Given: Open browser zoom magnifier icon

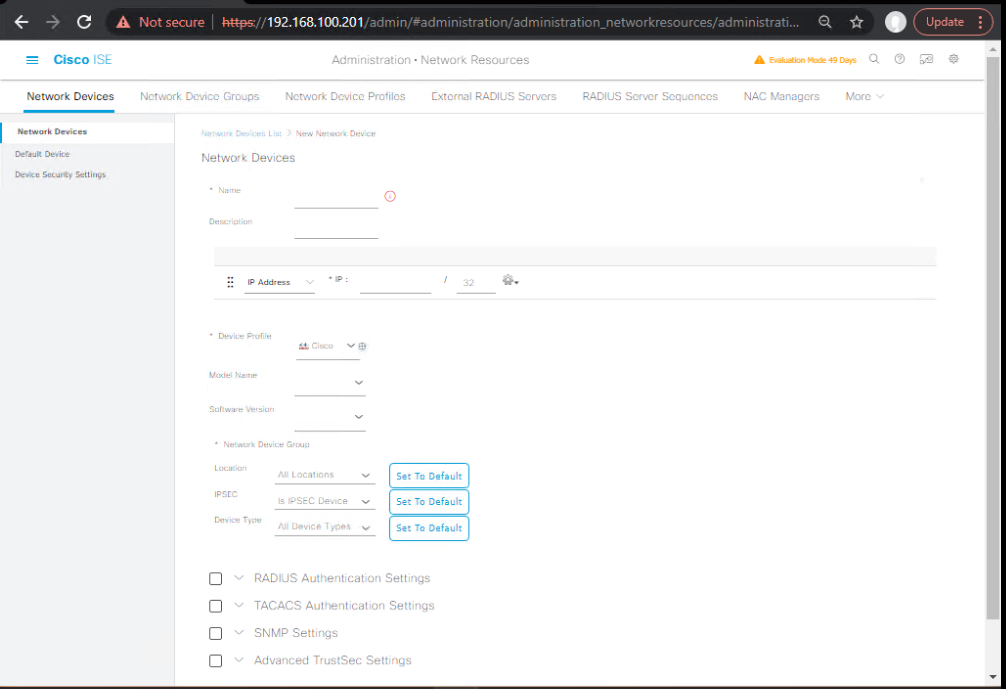Looking at the screenshot, I should (x=825, y=22).
